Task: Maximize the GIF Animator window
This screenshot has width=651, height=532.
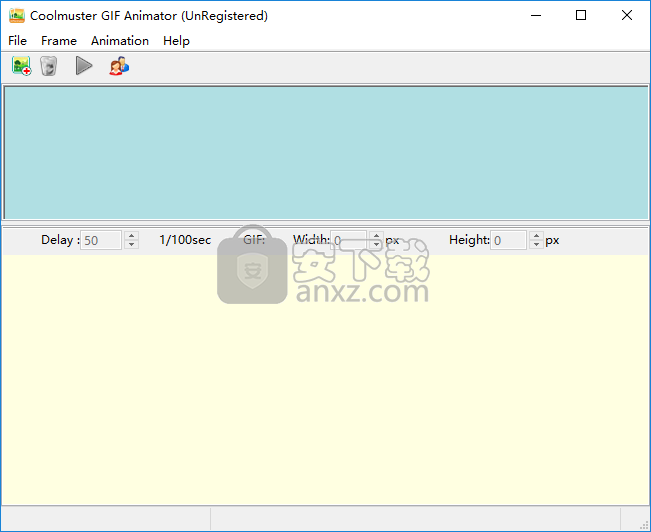Action: [581, 15]
